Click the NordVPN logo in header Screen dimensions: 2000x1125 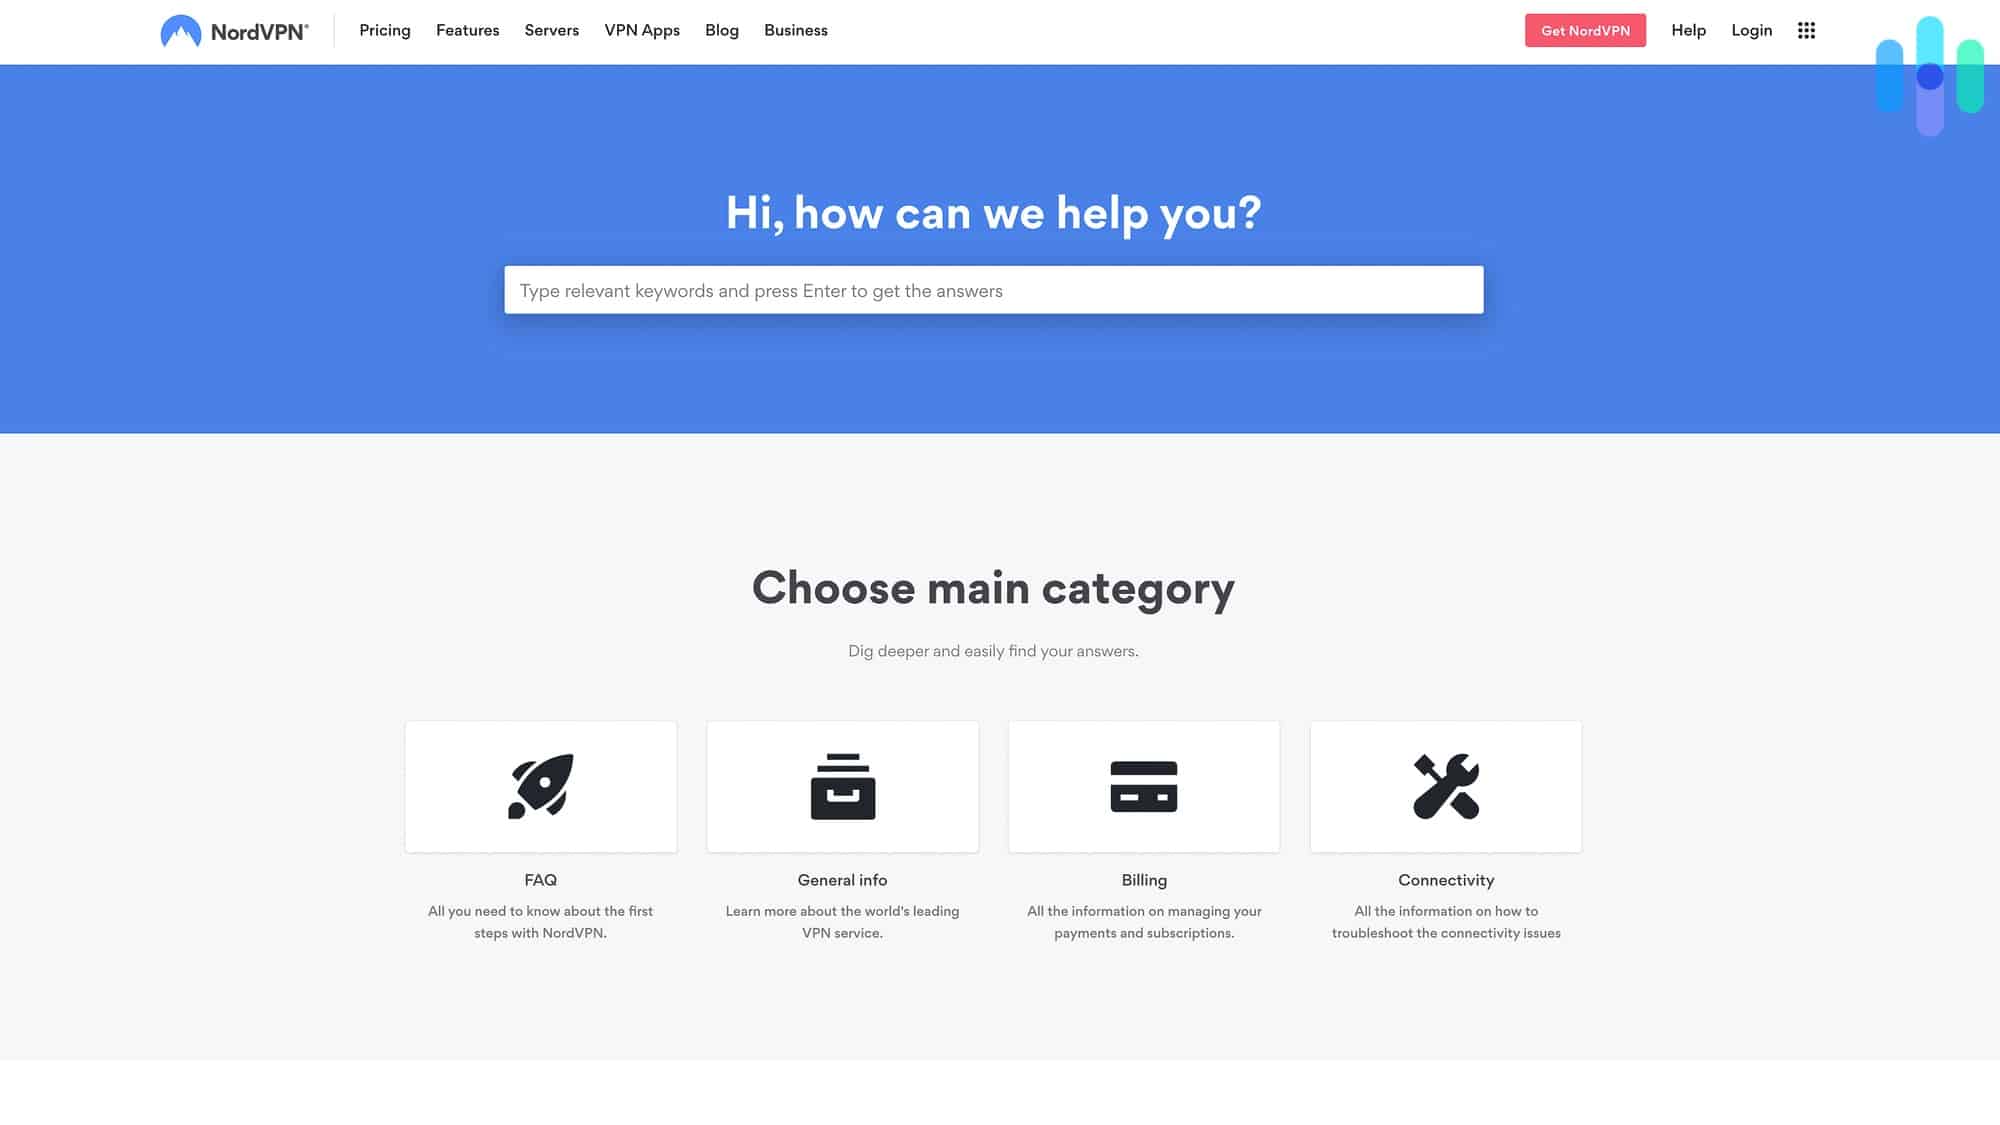pos(234,30)
